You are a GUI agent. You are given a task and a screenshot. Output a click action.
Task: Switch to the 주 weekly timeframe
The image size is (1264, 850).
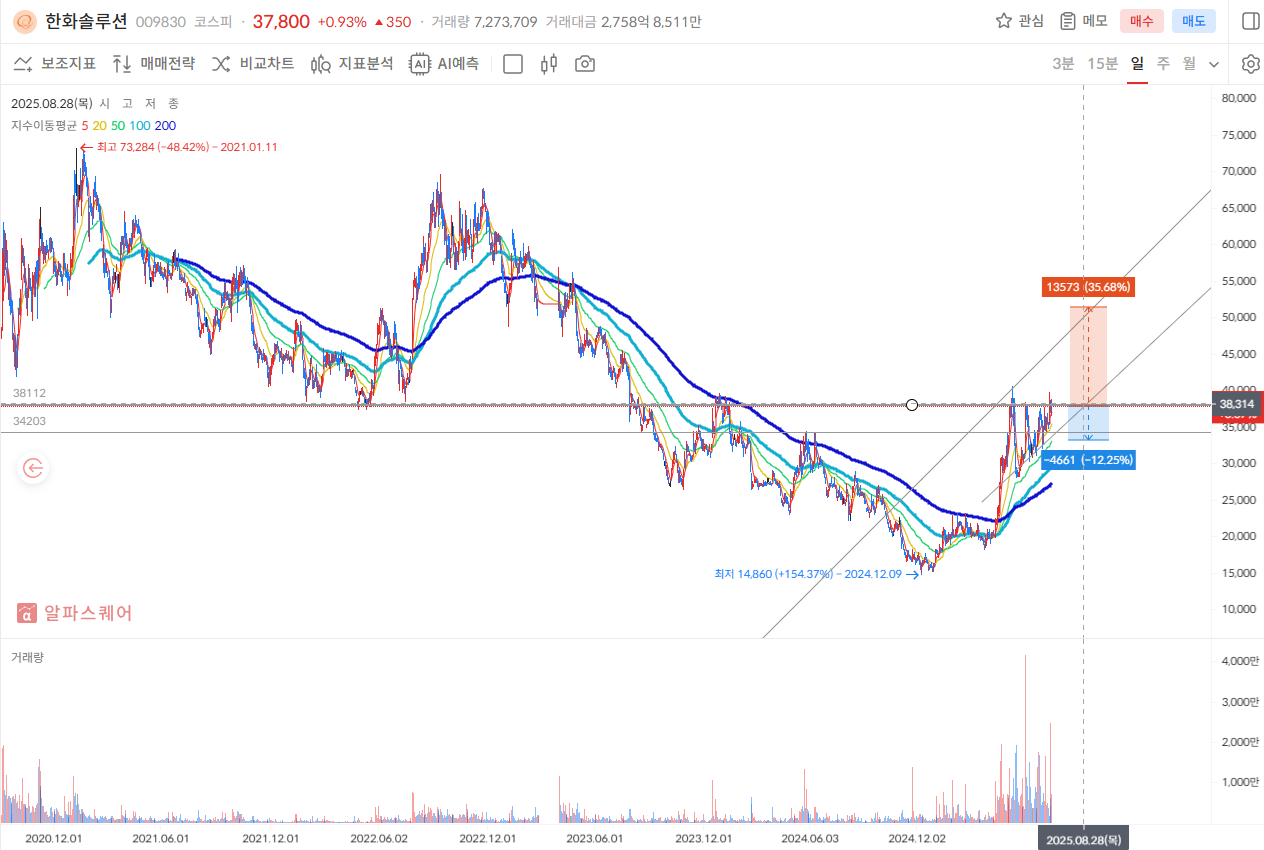pyautogui.click(x=1163, y=64)
